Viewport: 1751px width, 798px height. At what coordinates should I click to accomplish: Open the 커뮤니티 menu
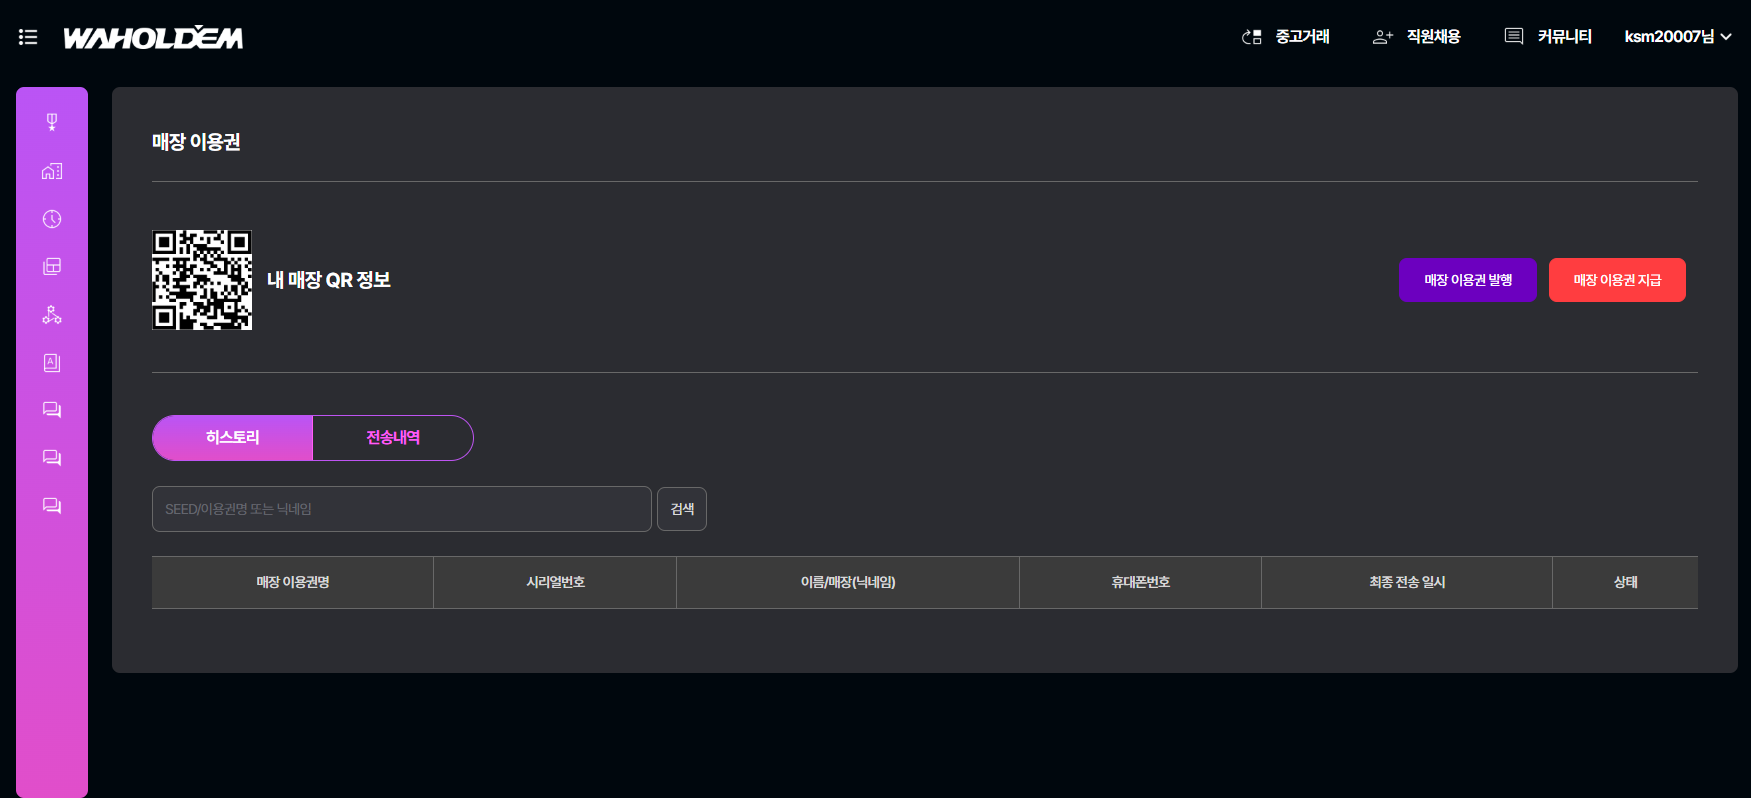pyautogui.click(x=1548, y=37)
